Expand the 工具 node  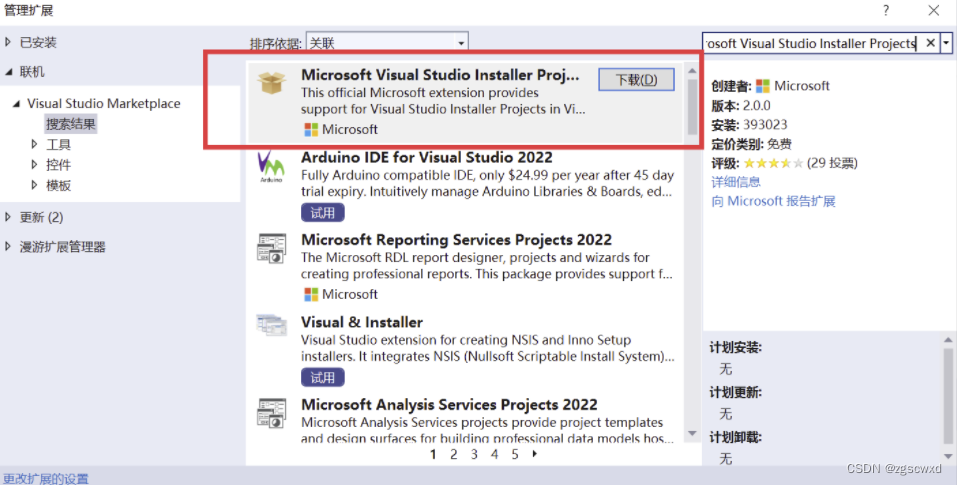(35, 144)
